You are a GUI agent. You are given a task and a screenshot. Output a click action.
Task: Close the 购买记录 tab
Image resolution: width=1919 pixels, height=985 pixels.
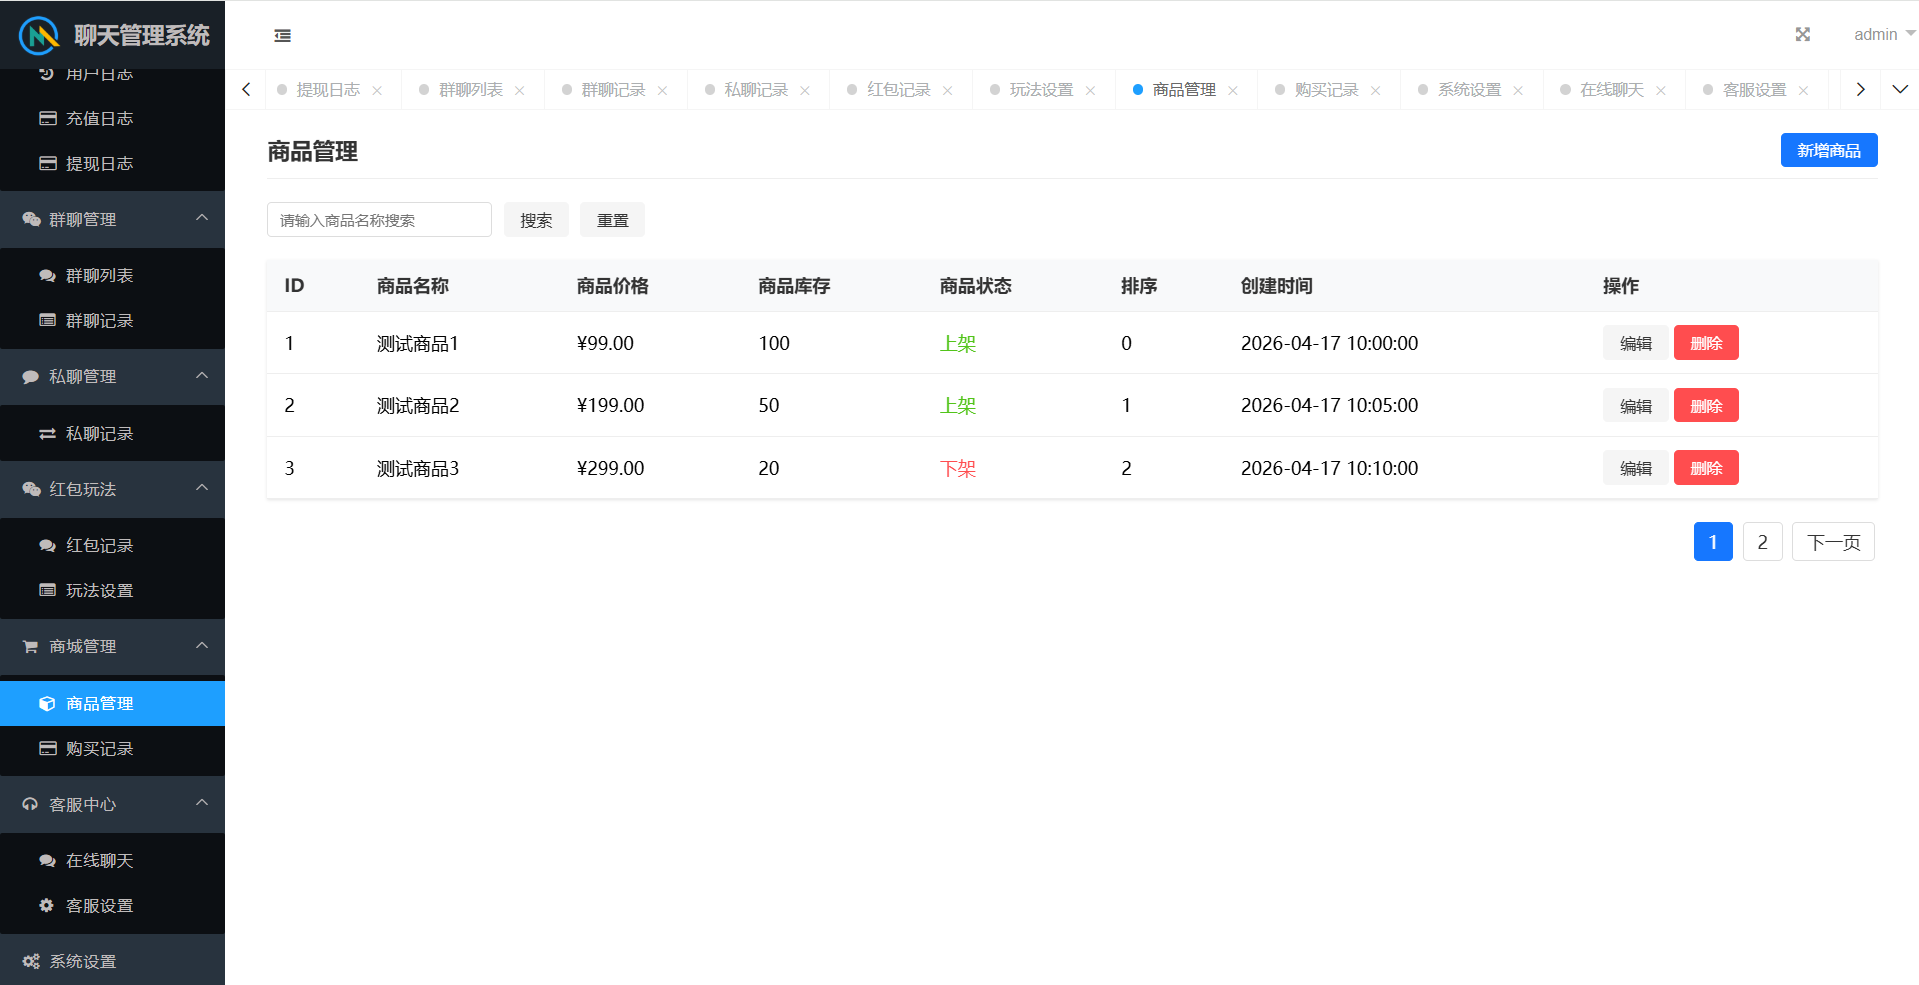pyautogui.click(x=1376, y=91)
